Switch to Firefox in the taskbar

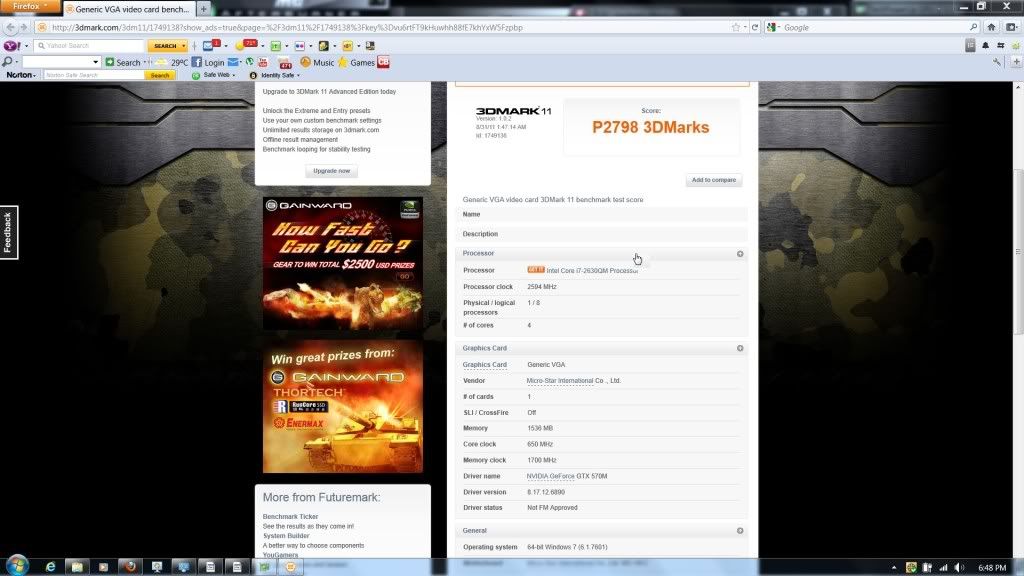point(130,567)
